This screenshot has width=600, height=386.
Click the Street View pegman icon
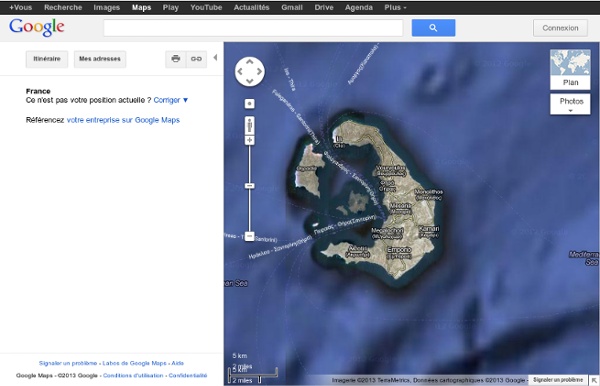coord(249,125)
